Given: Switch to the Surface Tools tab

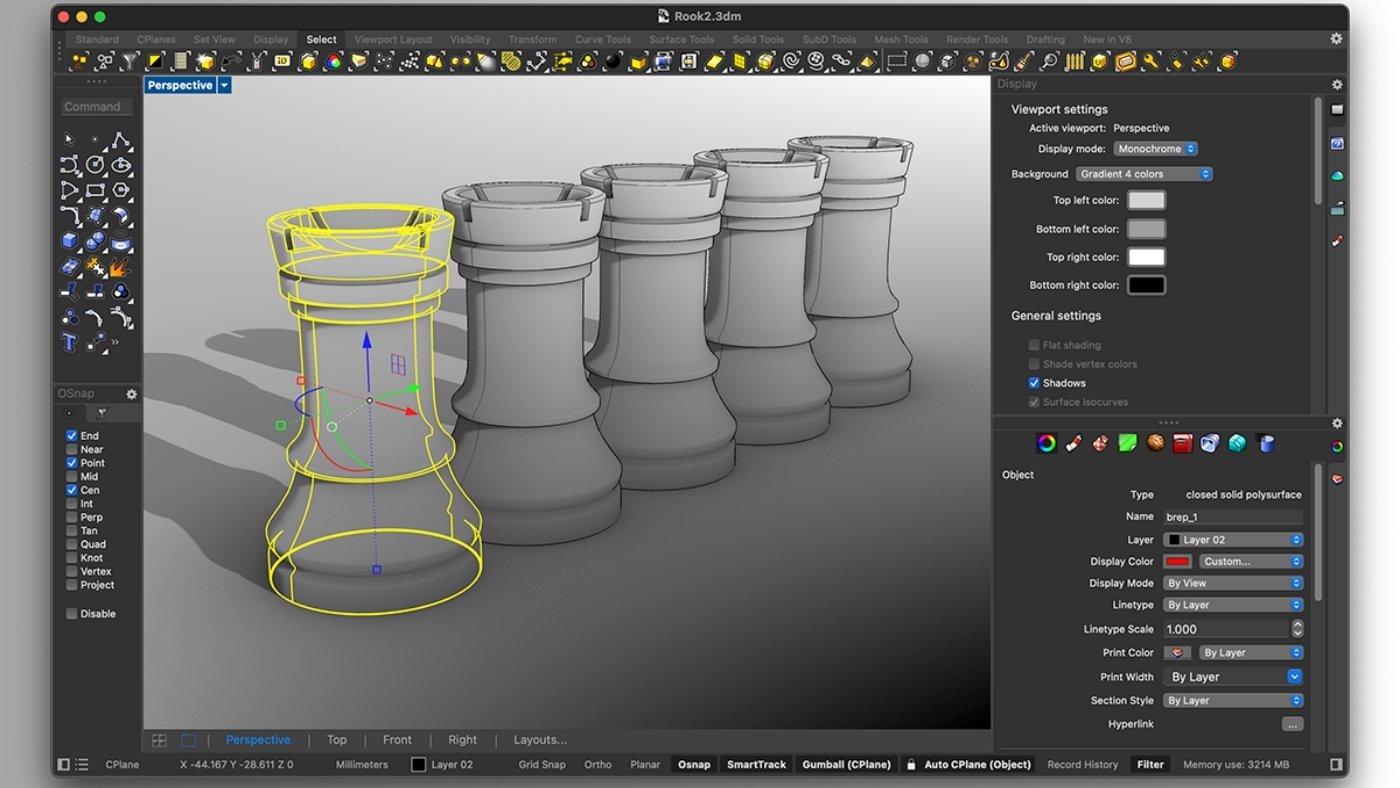Looking at the screenshot, I should [x=681, y=40].
